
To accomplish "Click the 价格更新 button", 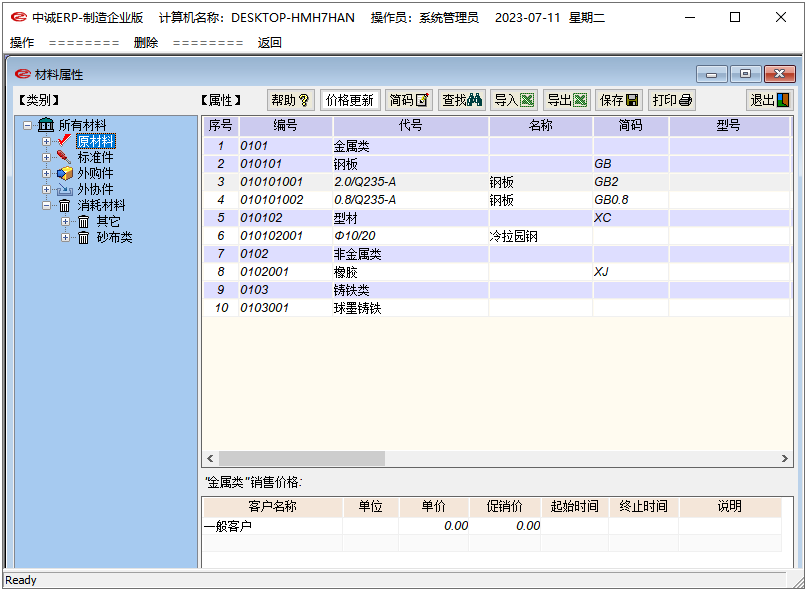I will pyautogui.click(x=350, y=100).
